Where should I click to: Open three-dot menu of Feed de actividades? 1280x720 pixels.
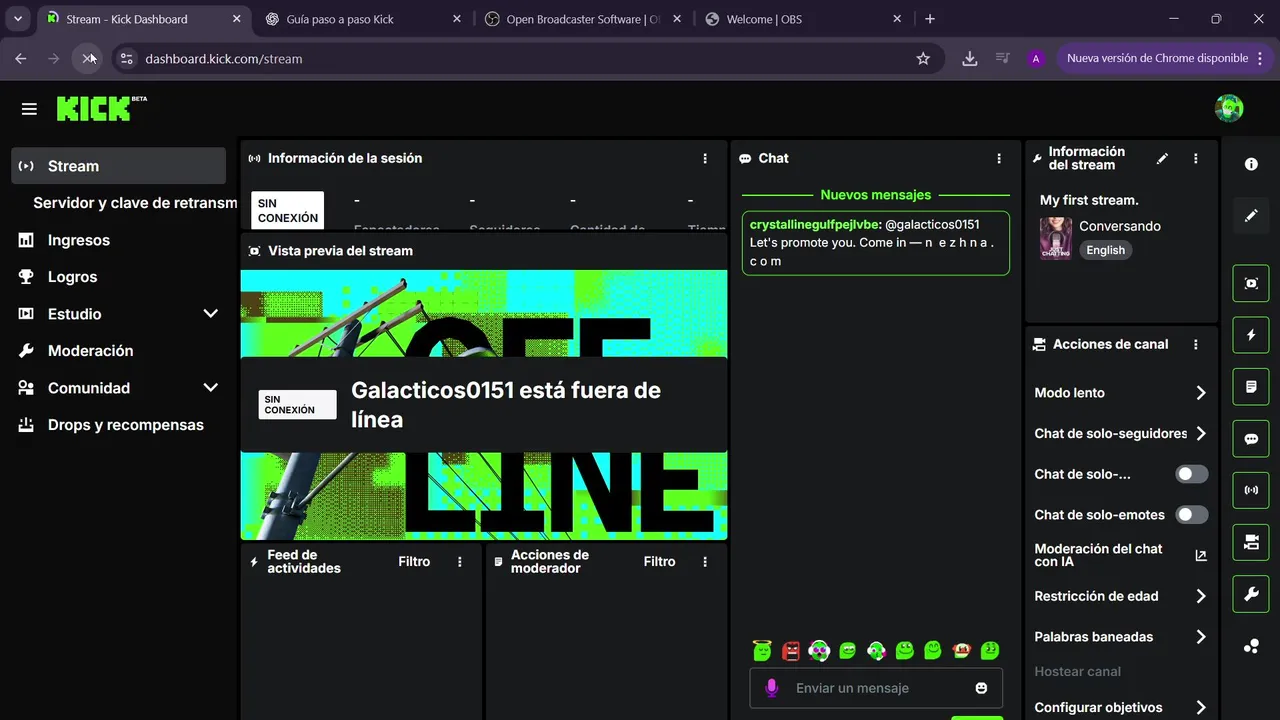[460, 562]
